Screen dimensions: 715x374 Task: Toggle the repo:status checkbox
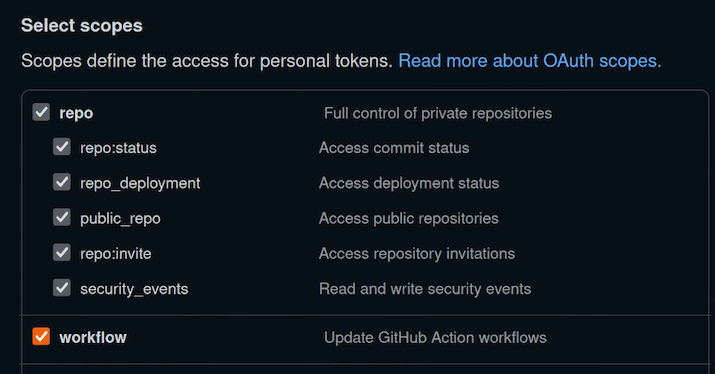point(62,147)
